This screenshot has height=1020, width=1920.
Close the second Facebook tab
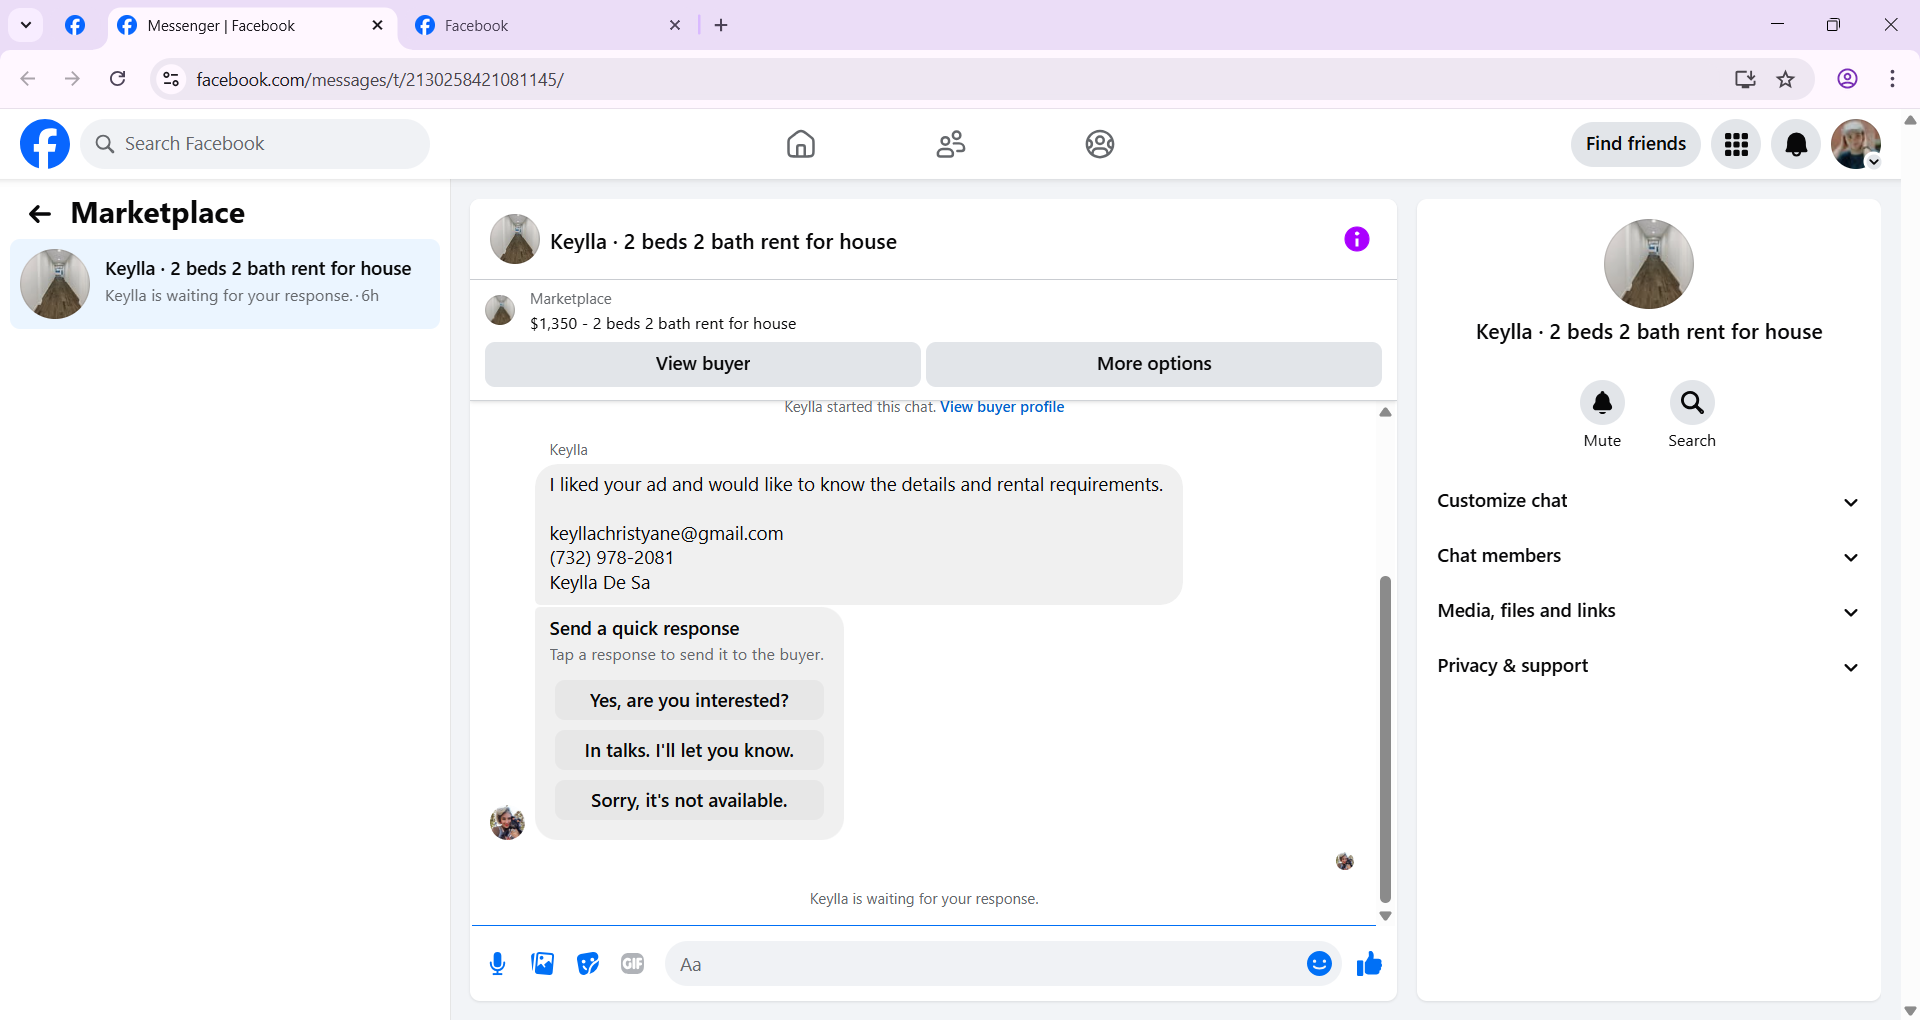pos(675,25)
